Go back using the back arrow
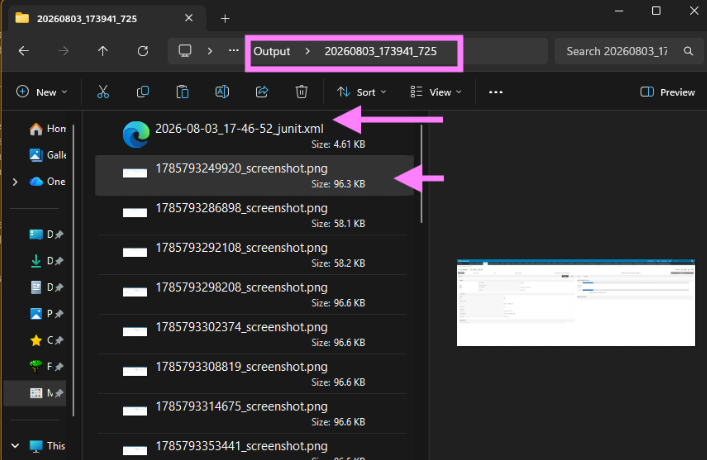The height and width of the screenshot is (460, 707). point(24,51)
